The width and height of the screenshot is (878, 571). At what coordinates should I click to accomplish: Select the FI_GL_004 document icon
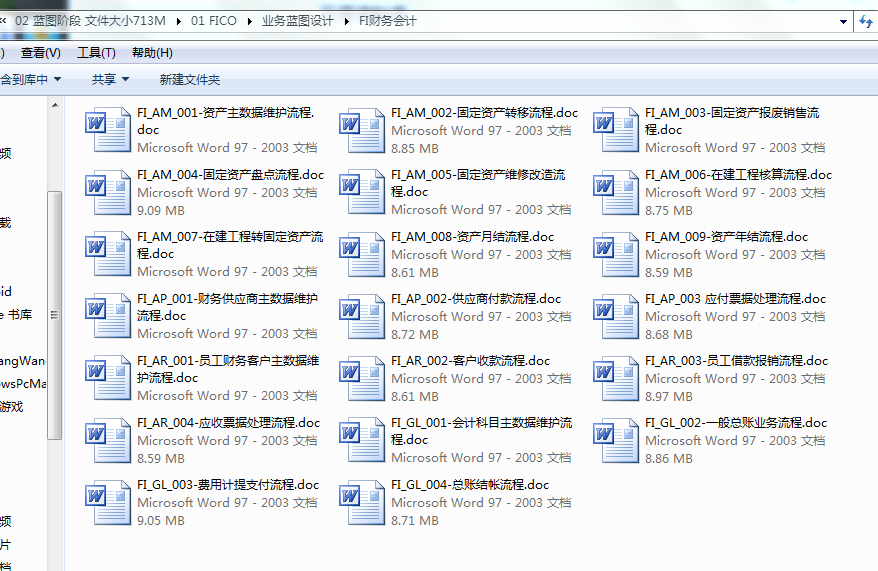pos(362,502)
